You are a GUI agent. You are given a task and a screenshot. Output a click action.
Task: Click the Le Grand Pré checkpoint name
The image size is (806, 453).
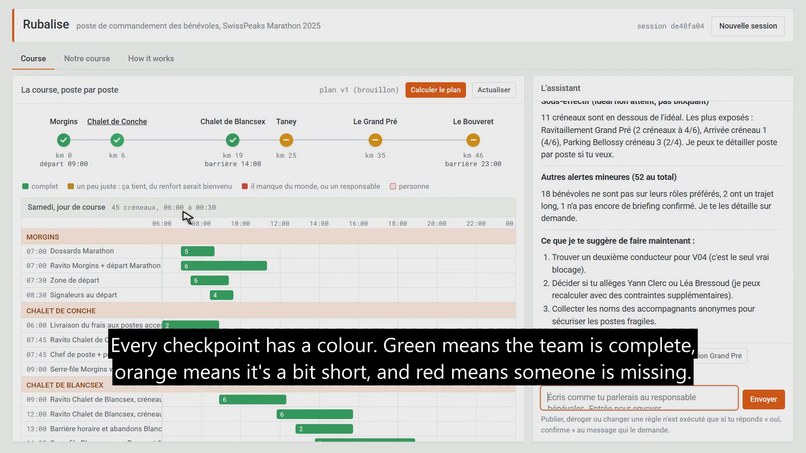[375, 121]
